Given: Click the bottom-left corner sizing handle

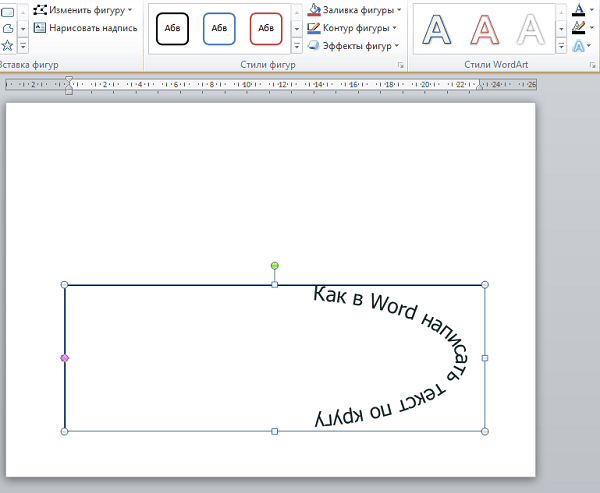Looking at the screenshot, I should [64, 431].
